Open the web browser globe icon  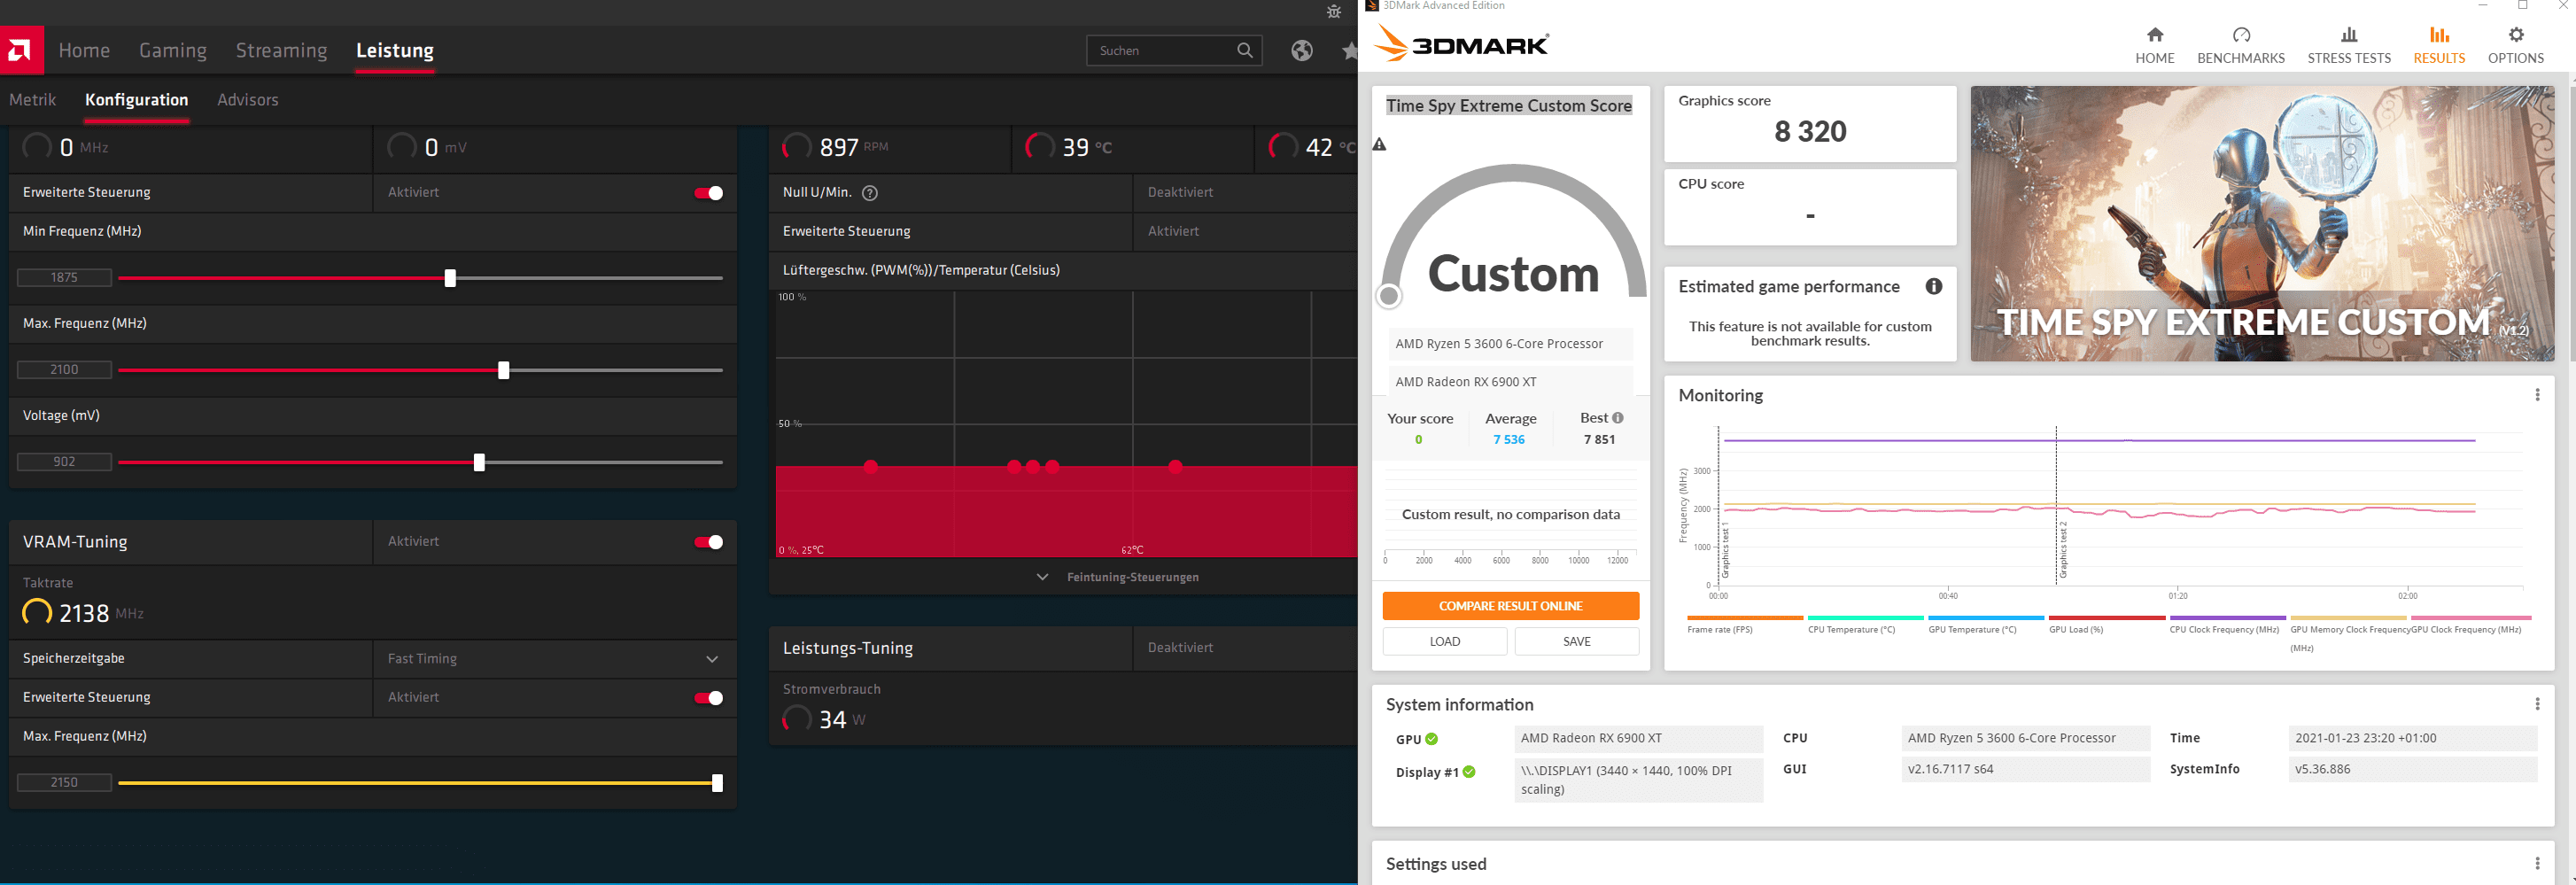[x=1301, y=50]
